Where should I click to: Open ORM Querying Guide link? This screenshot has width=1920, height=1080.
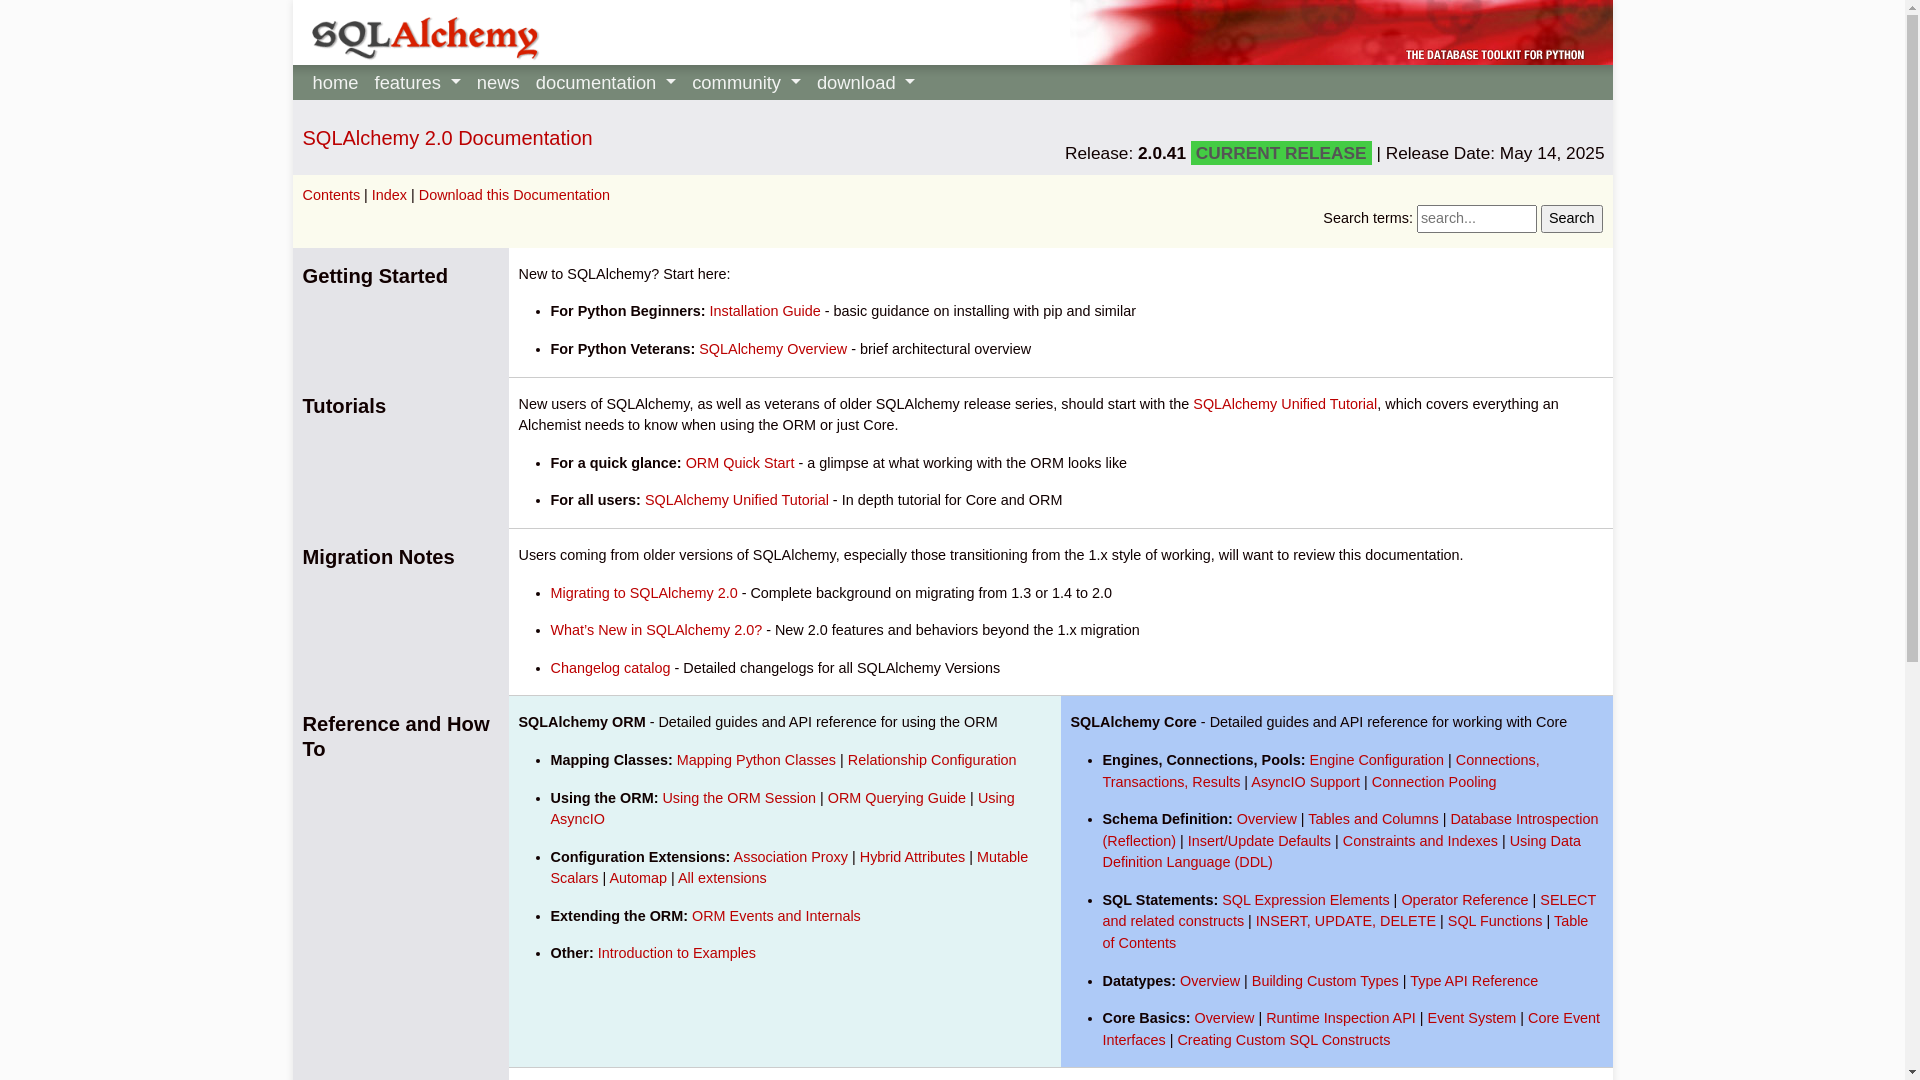(x=897, y=798)
